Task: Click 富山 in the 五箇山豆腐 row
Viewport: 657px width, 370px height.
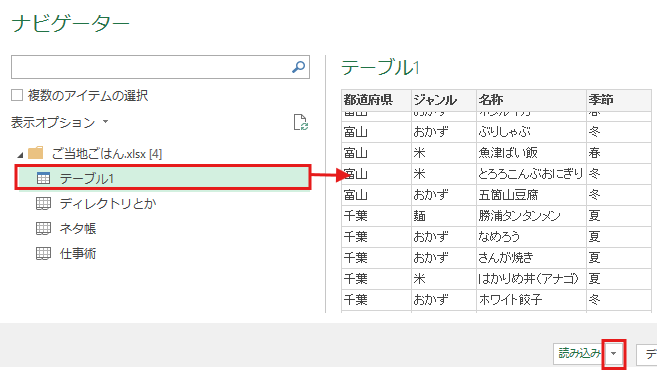Action: pos(376,195)
